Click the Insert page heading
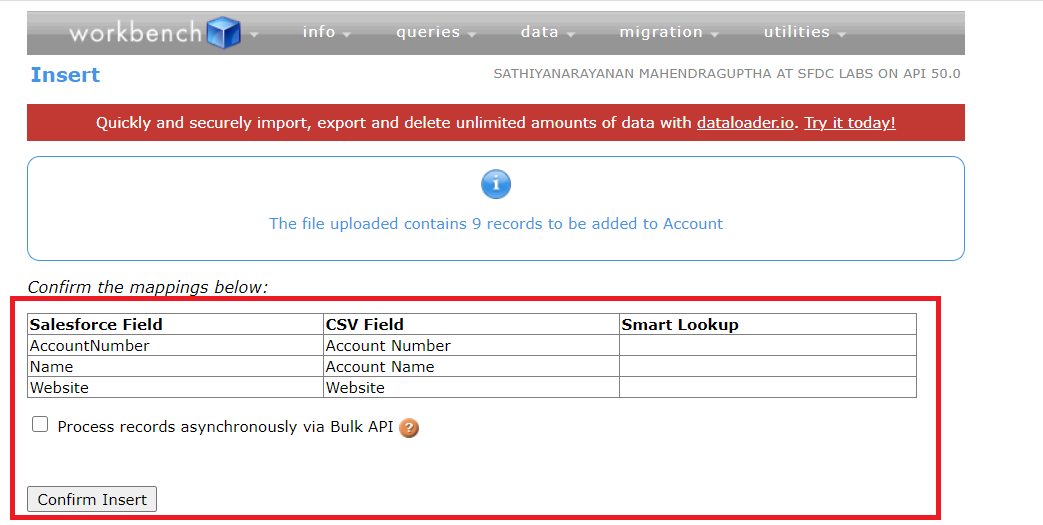 pos(65,75)
